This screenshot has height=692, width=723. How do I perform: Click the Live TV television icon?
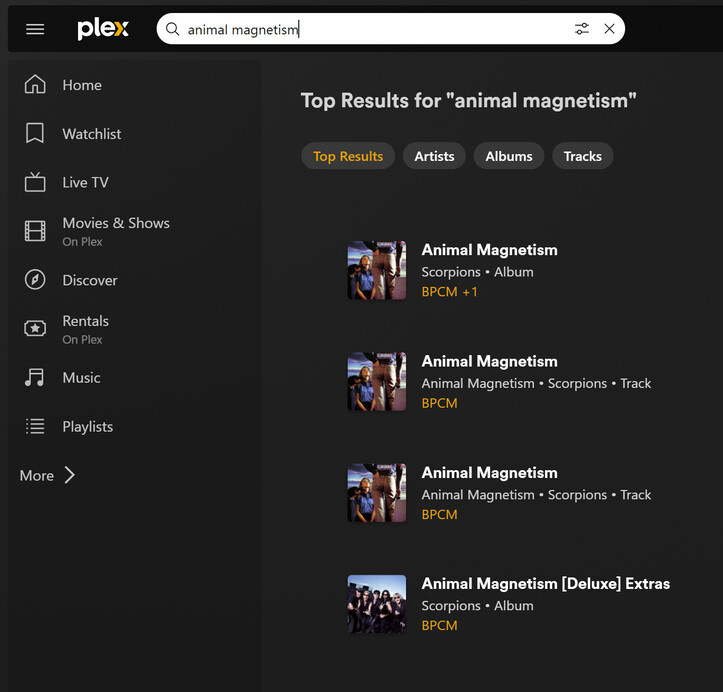click(35, 182)
